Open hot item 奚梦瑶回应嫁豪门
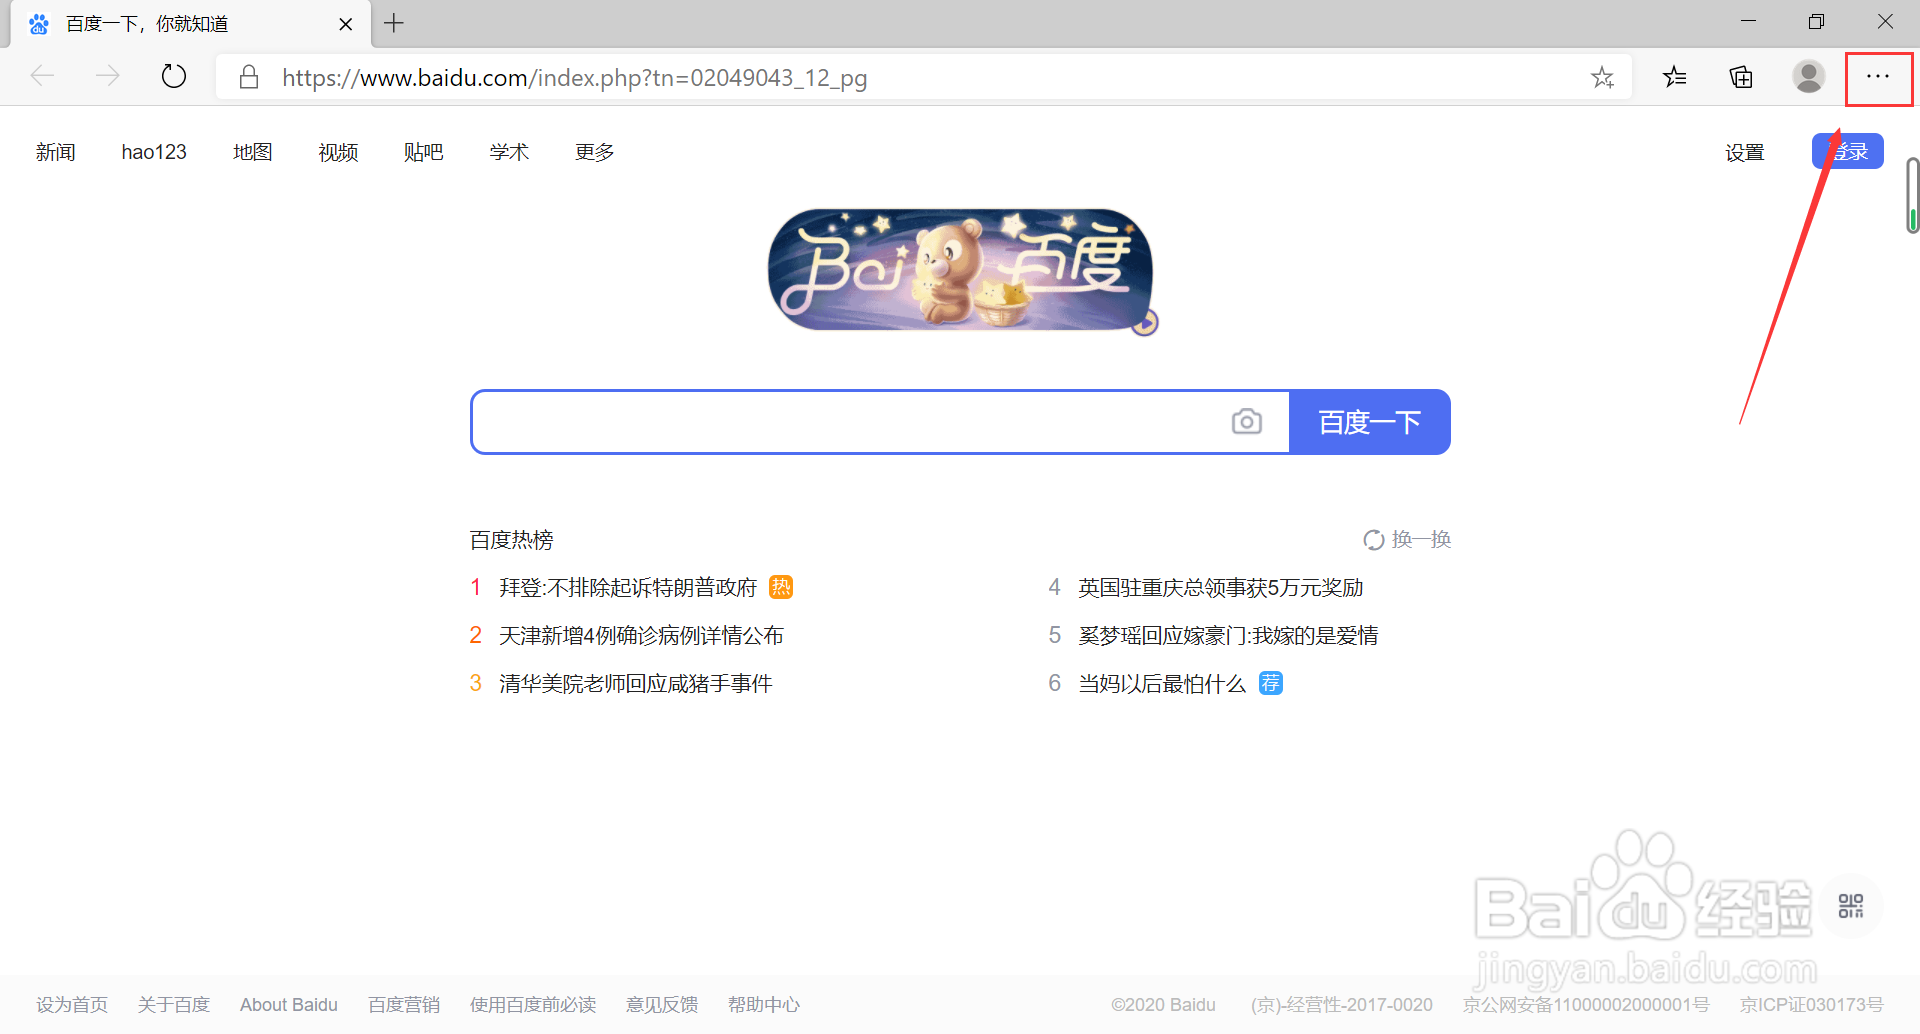1920x1034 pixels. 1228,636
